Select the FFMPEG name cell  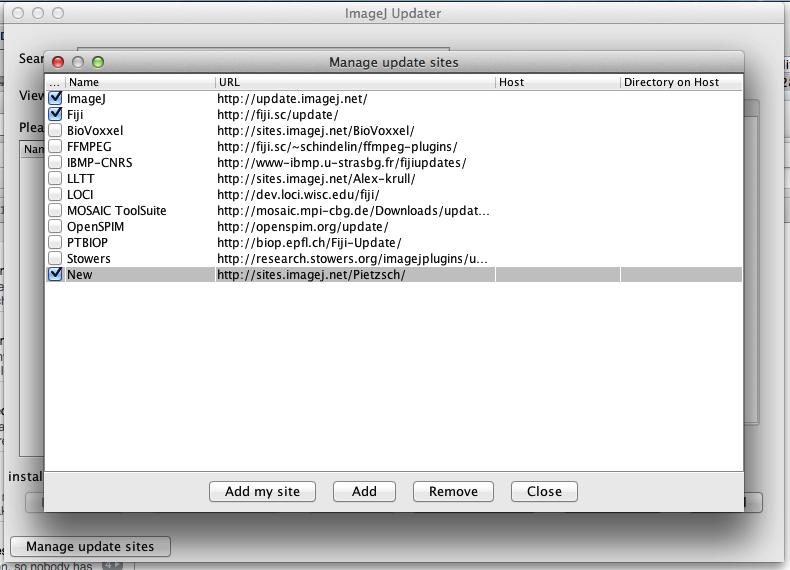click(x=140, y=147)
